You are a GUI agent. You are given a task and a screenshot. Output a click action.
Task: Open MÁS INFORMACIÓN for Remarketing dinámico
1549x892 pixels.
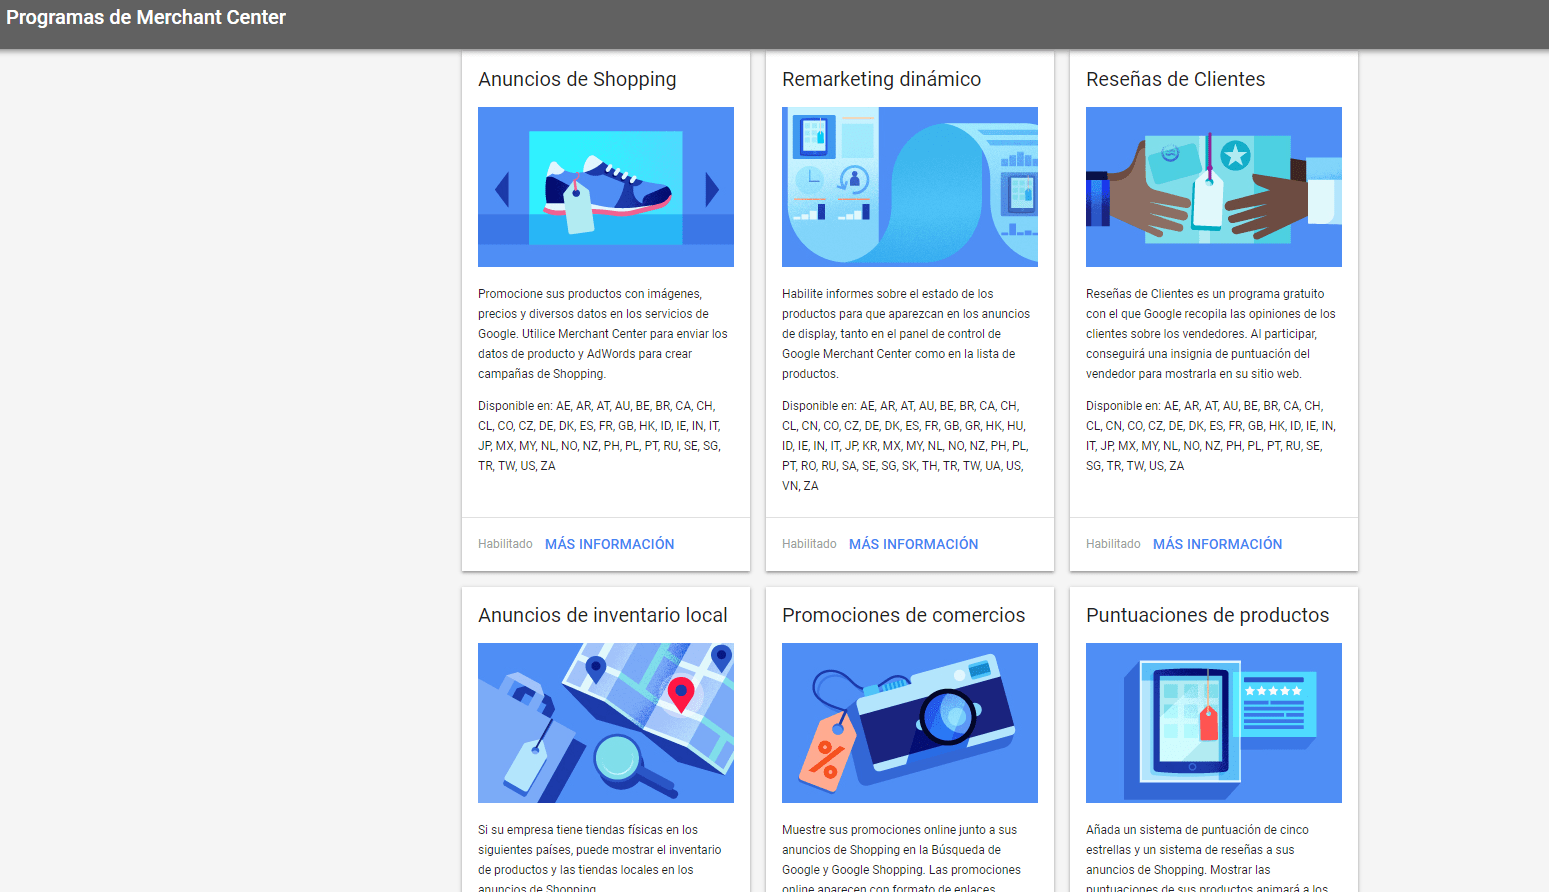[x=913, y=544]
